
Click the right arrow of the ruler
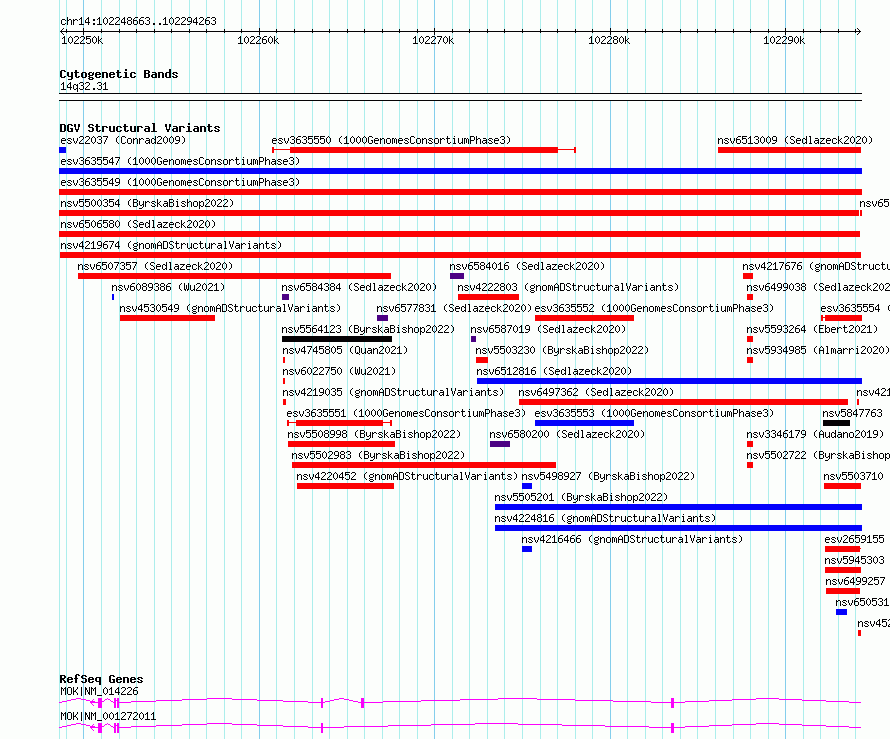(858, 31)
